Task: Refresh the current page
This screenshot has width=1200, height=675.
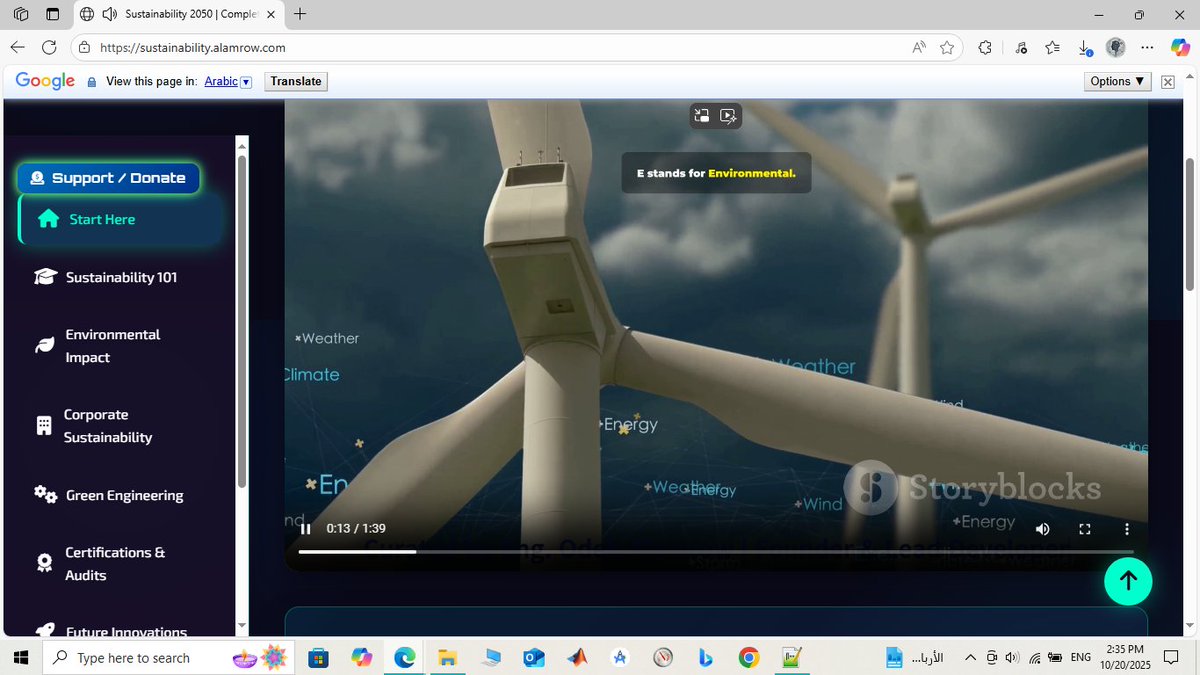Action: tap(49, 47)
